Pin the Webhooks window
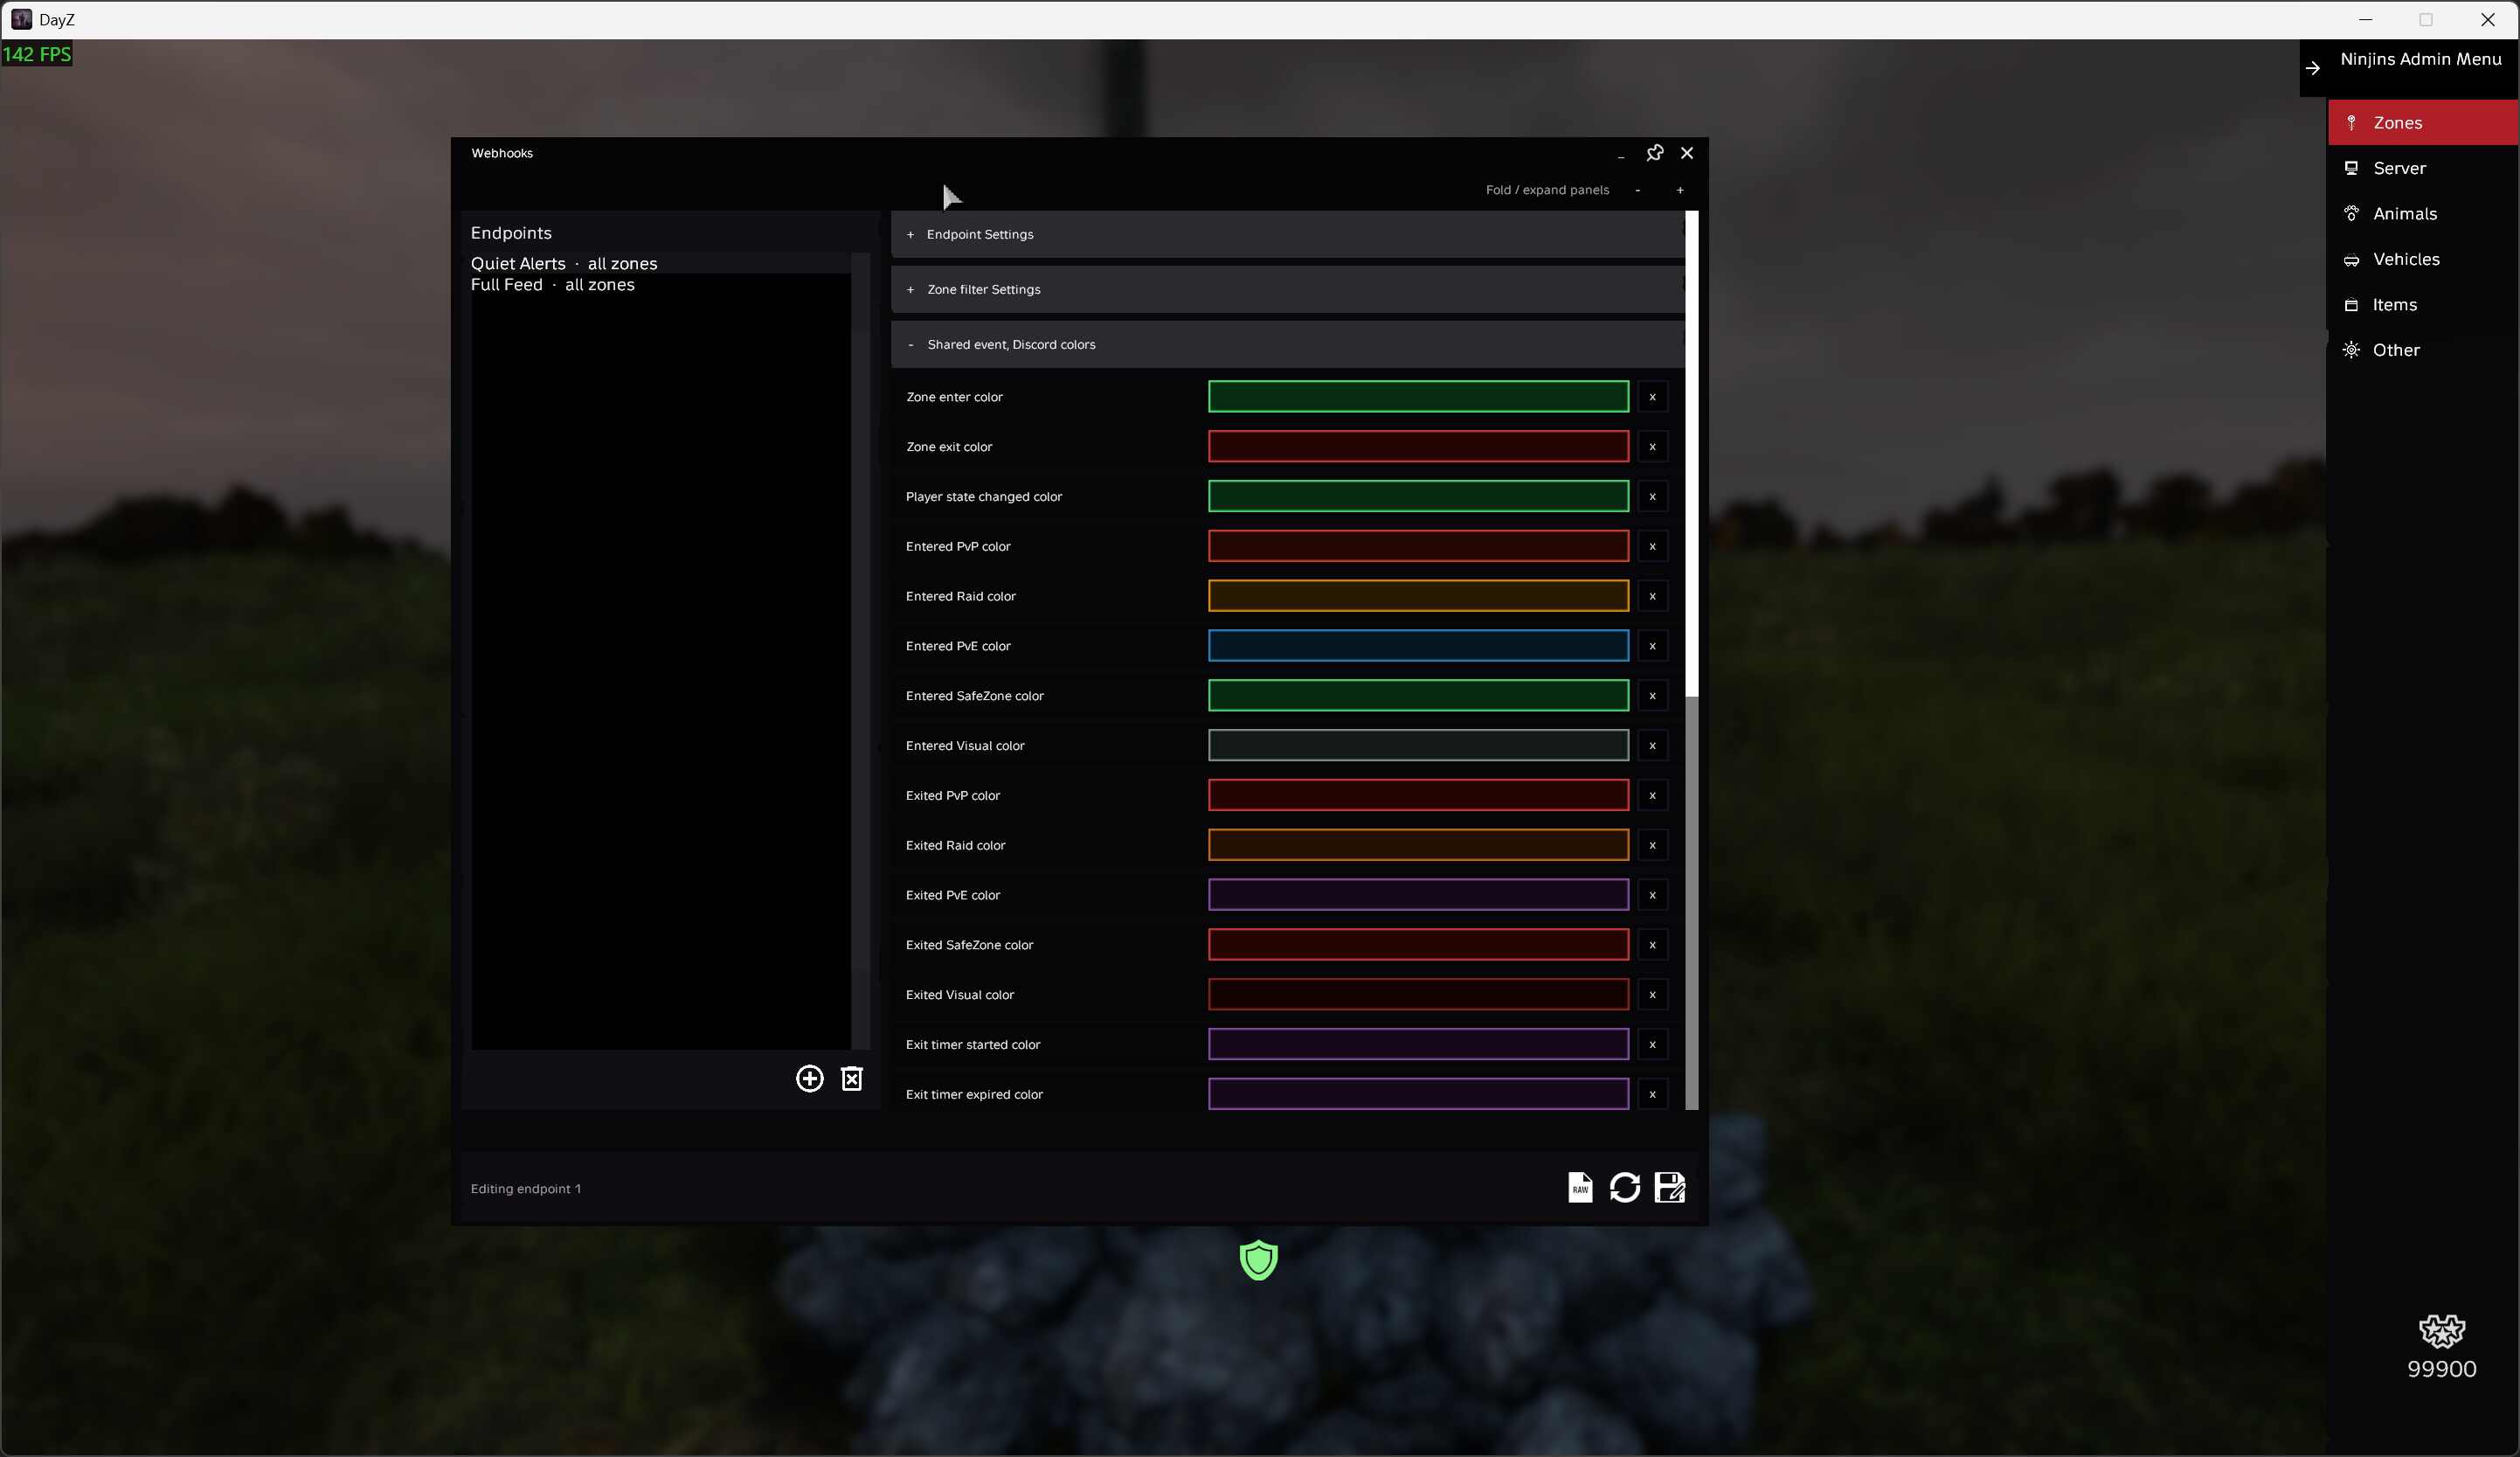This screenshot has height=1457, width=2520. click(x=1655, y=153)
